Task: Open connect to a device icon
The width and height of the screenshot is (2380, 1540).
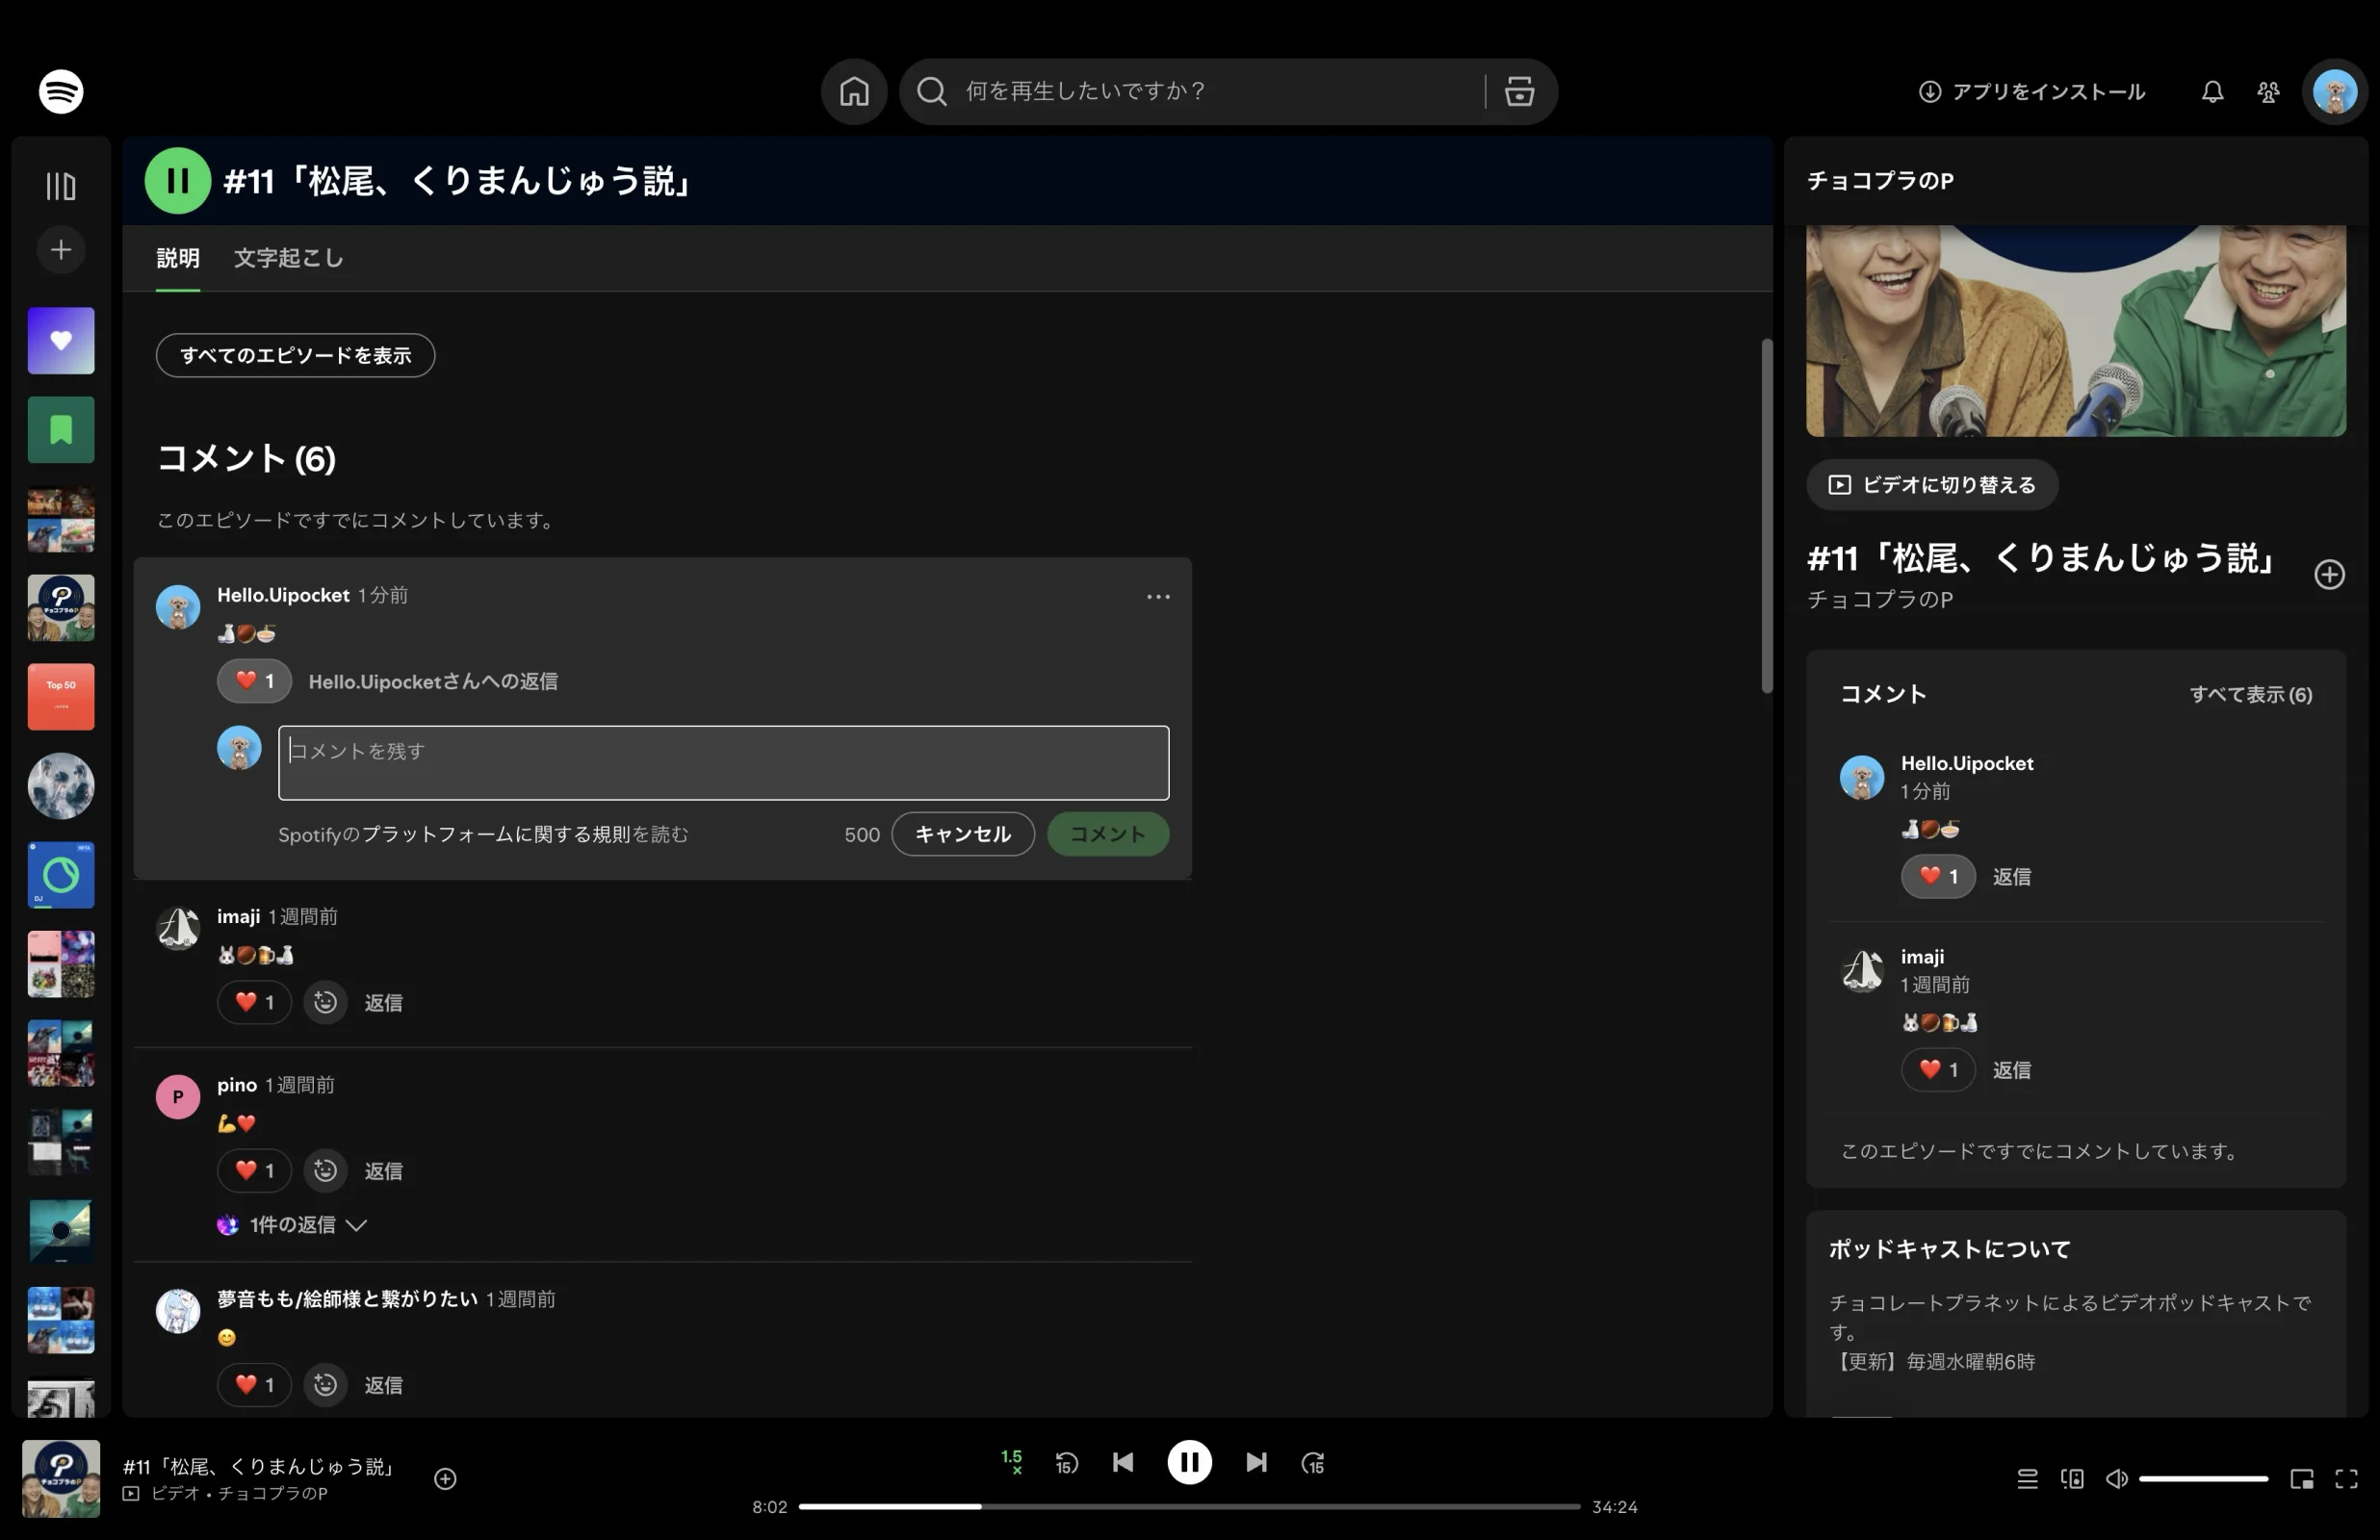Action: click(x=2072, y=1479)
